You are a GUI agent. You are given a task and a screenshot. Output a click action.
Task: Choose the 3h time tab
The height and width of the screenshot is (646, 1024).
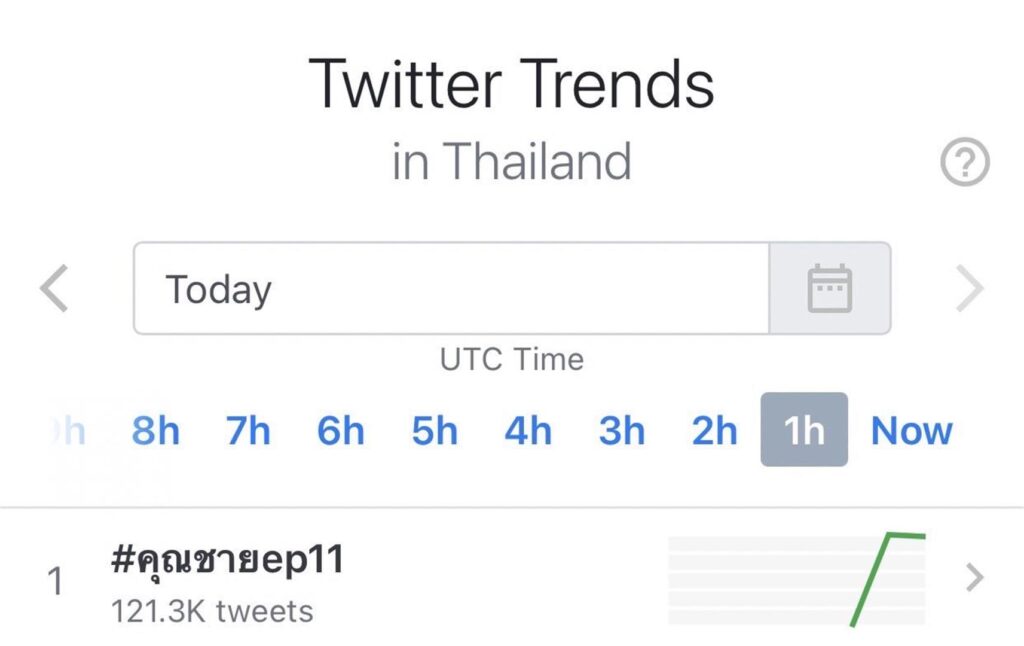coord(622,431)
